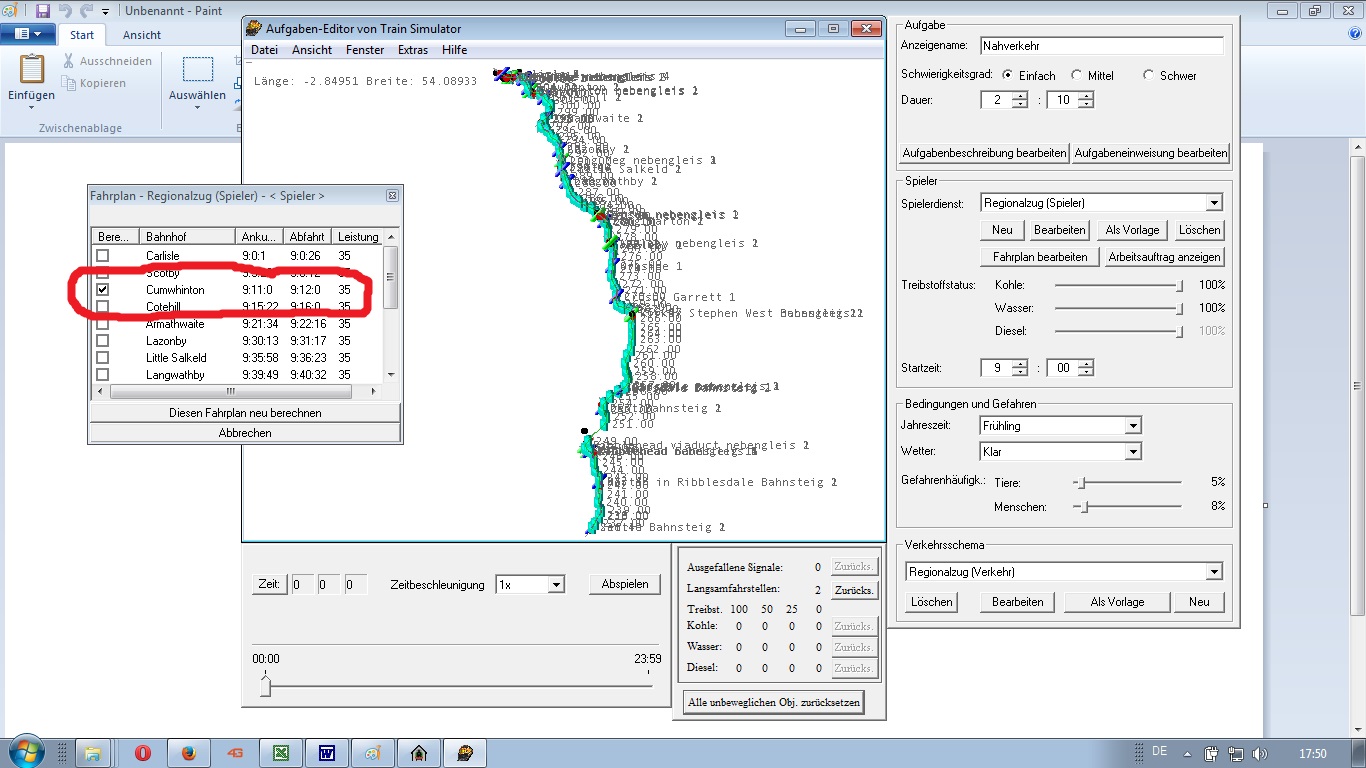Switch to the Ansicht ribbon tab
The height and width of the screenshot is (768, 1366).
[142, 35]
